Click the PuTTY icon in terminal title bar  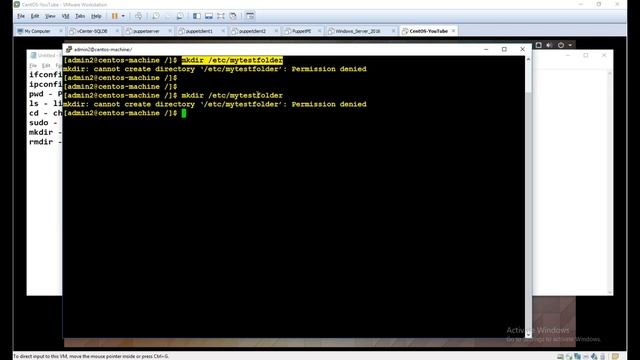coord(69,49)
